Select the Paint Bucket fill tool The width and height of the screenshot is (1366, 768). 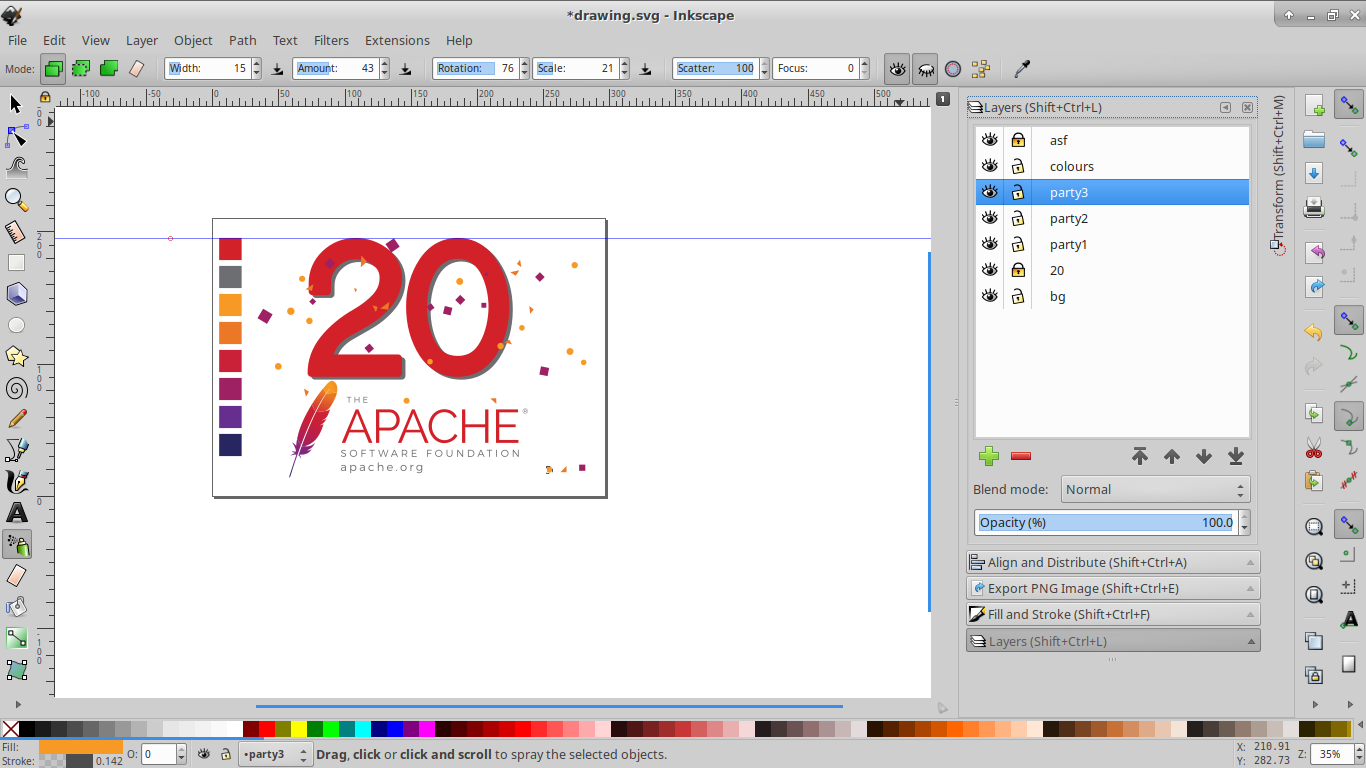16,607
